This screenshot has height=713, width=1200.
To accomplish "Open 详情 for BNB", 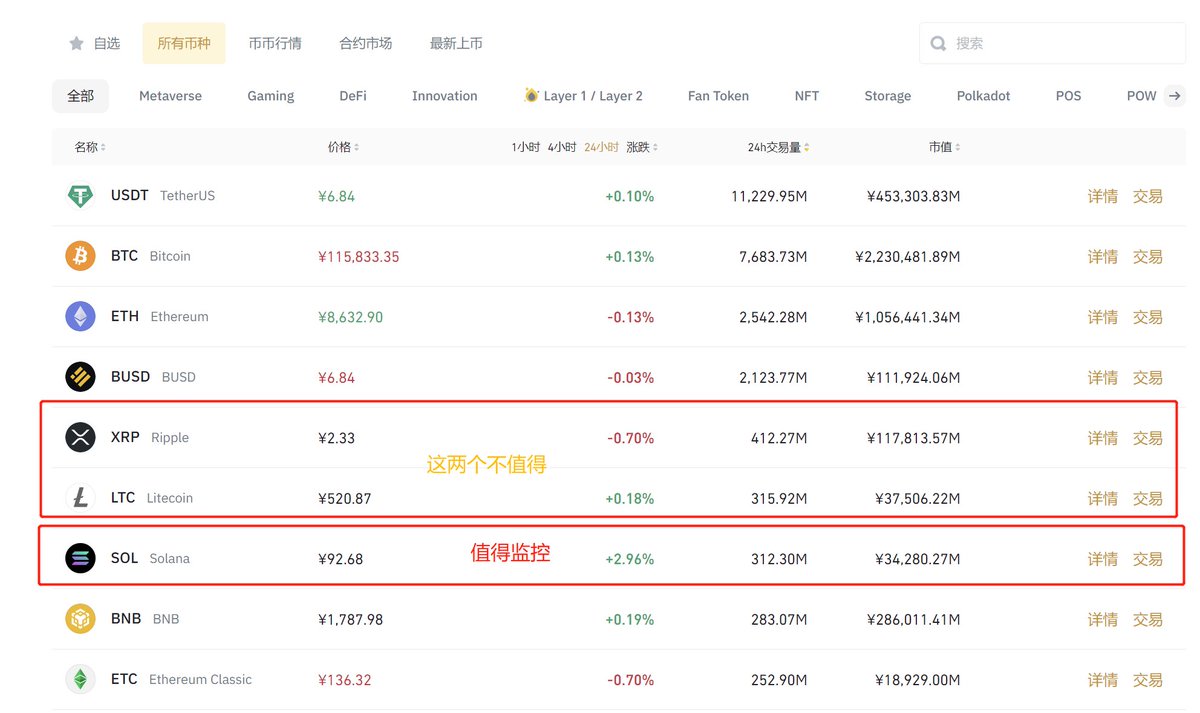I will click(1103, 619).
